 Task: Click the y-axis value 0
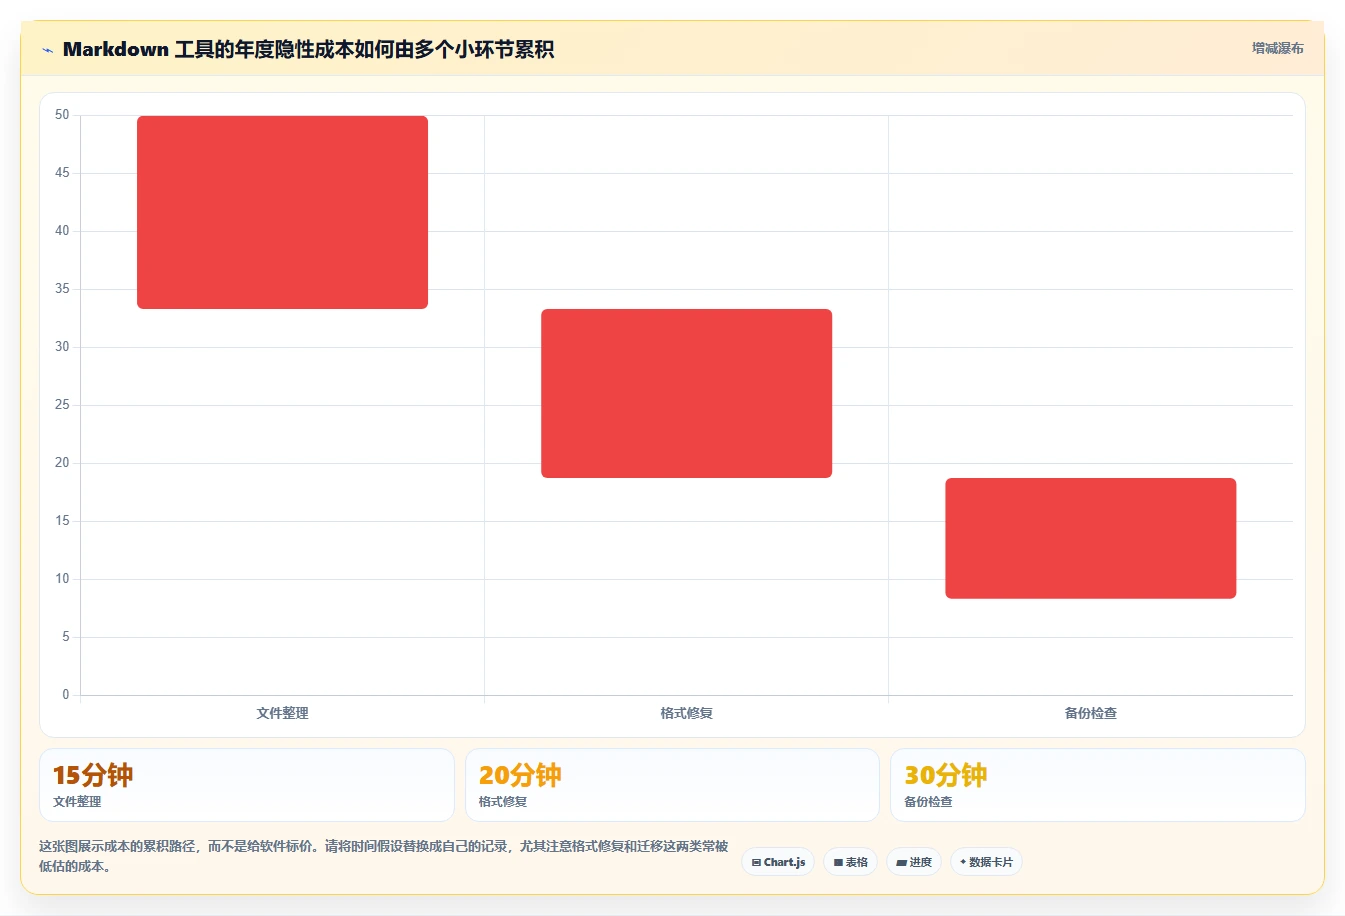66,695
